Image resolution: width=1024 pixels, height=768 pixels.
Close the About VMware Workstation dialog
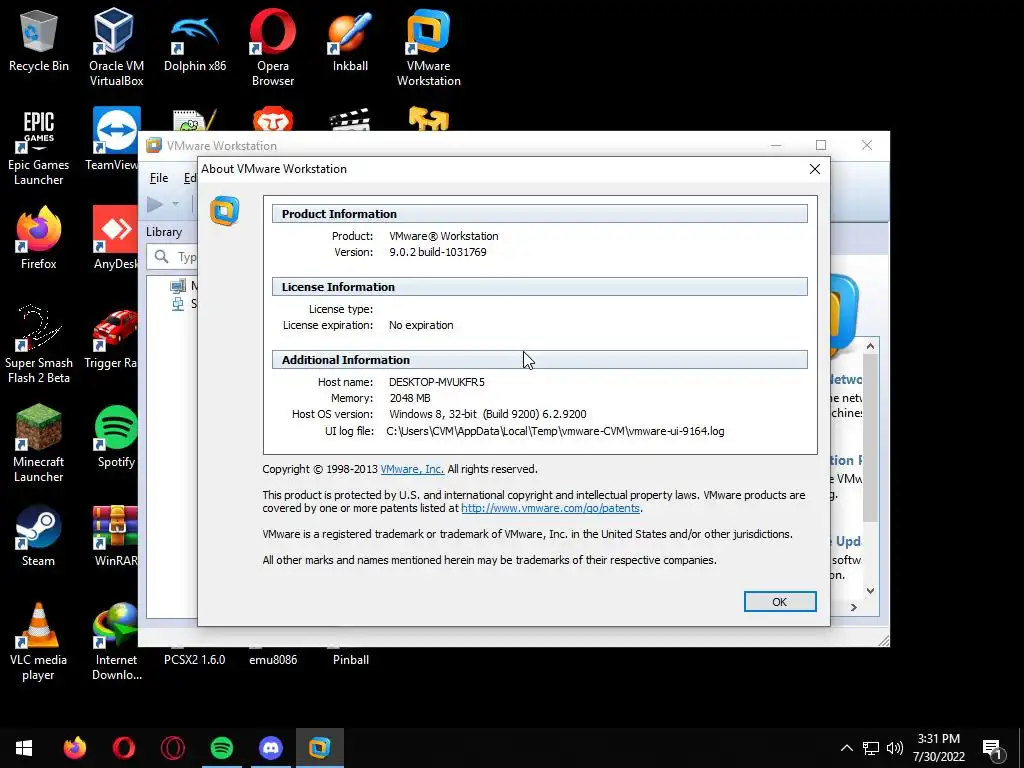(814, 169)
